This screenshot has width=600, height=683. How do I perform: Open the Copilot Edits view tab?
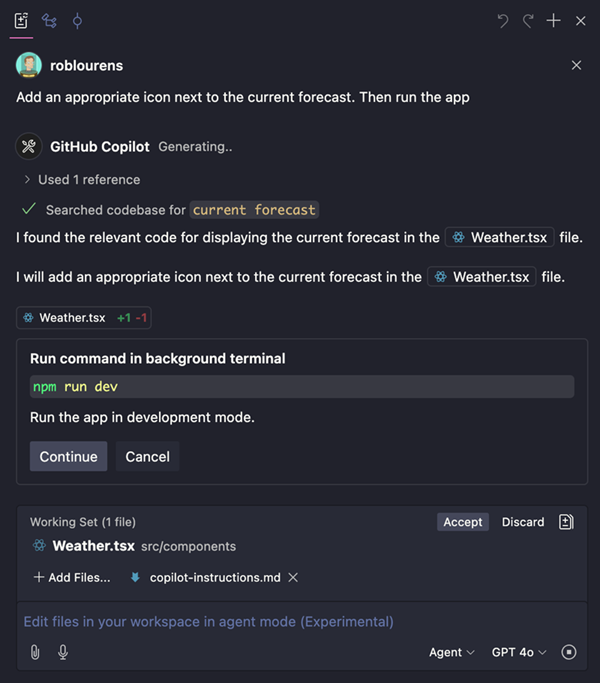click(x=21, y=20)
